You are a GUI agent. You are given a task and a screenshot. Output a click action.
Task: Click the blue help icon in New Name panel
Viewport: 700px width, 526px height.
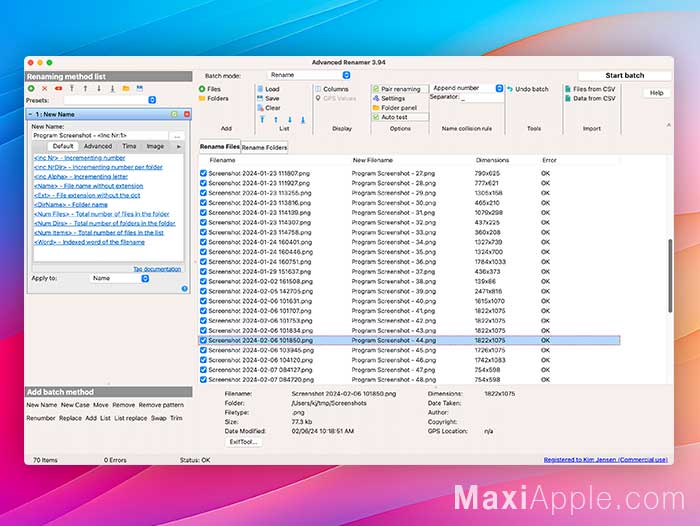tap(184, 288)
